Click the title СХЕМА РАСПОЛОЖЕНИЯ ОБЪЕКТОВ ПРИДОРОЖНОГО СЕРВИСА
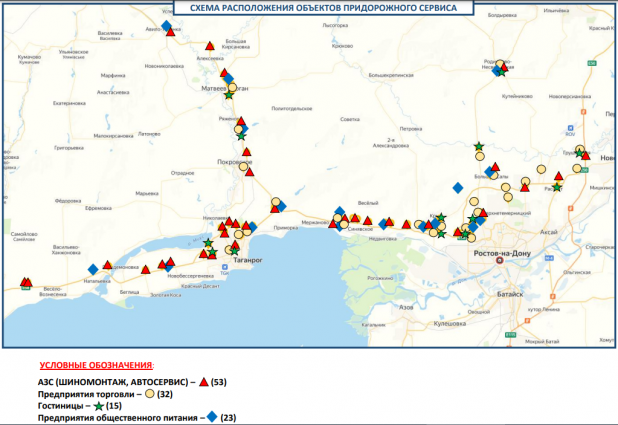The image size is (618, 425). tap(323, 8)
